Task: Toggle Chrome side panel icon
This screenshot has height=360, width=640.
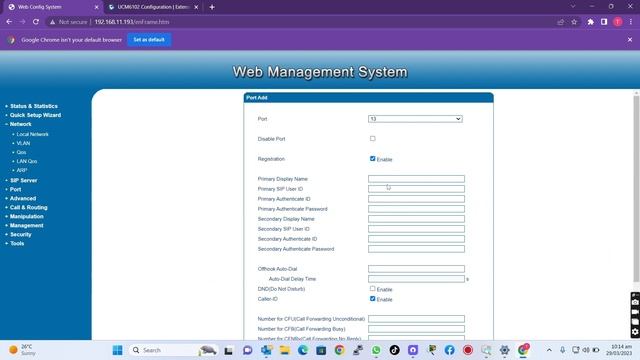Action: (x=604, y=22)
